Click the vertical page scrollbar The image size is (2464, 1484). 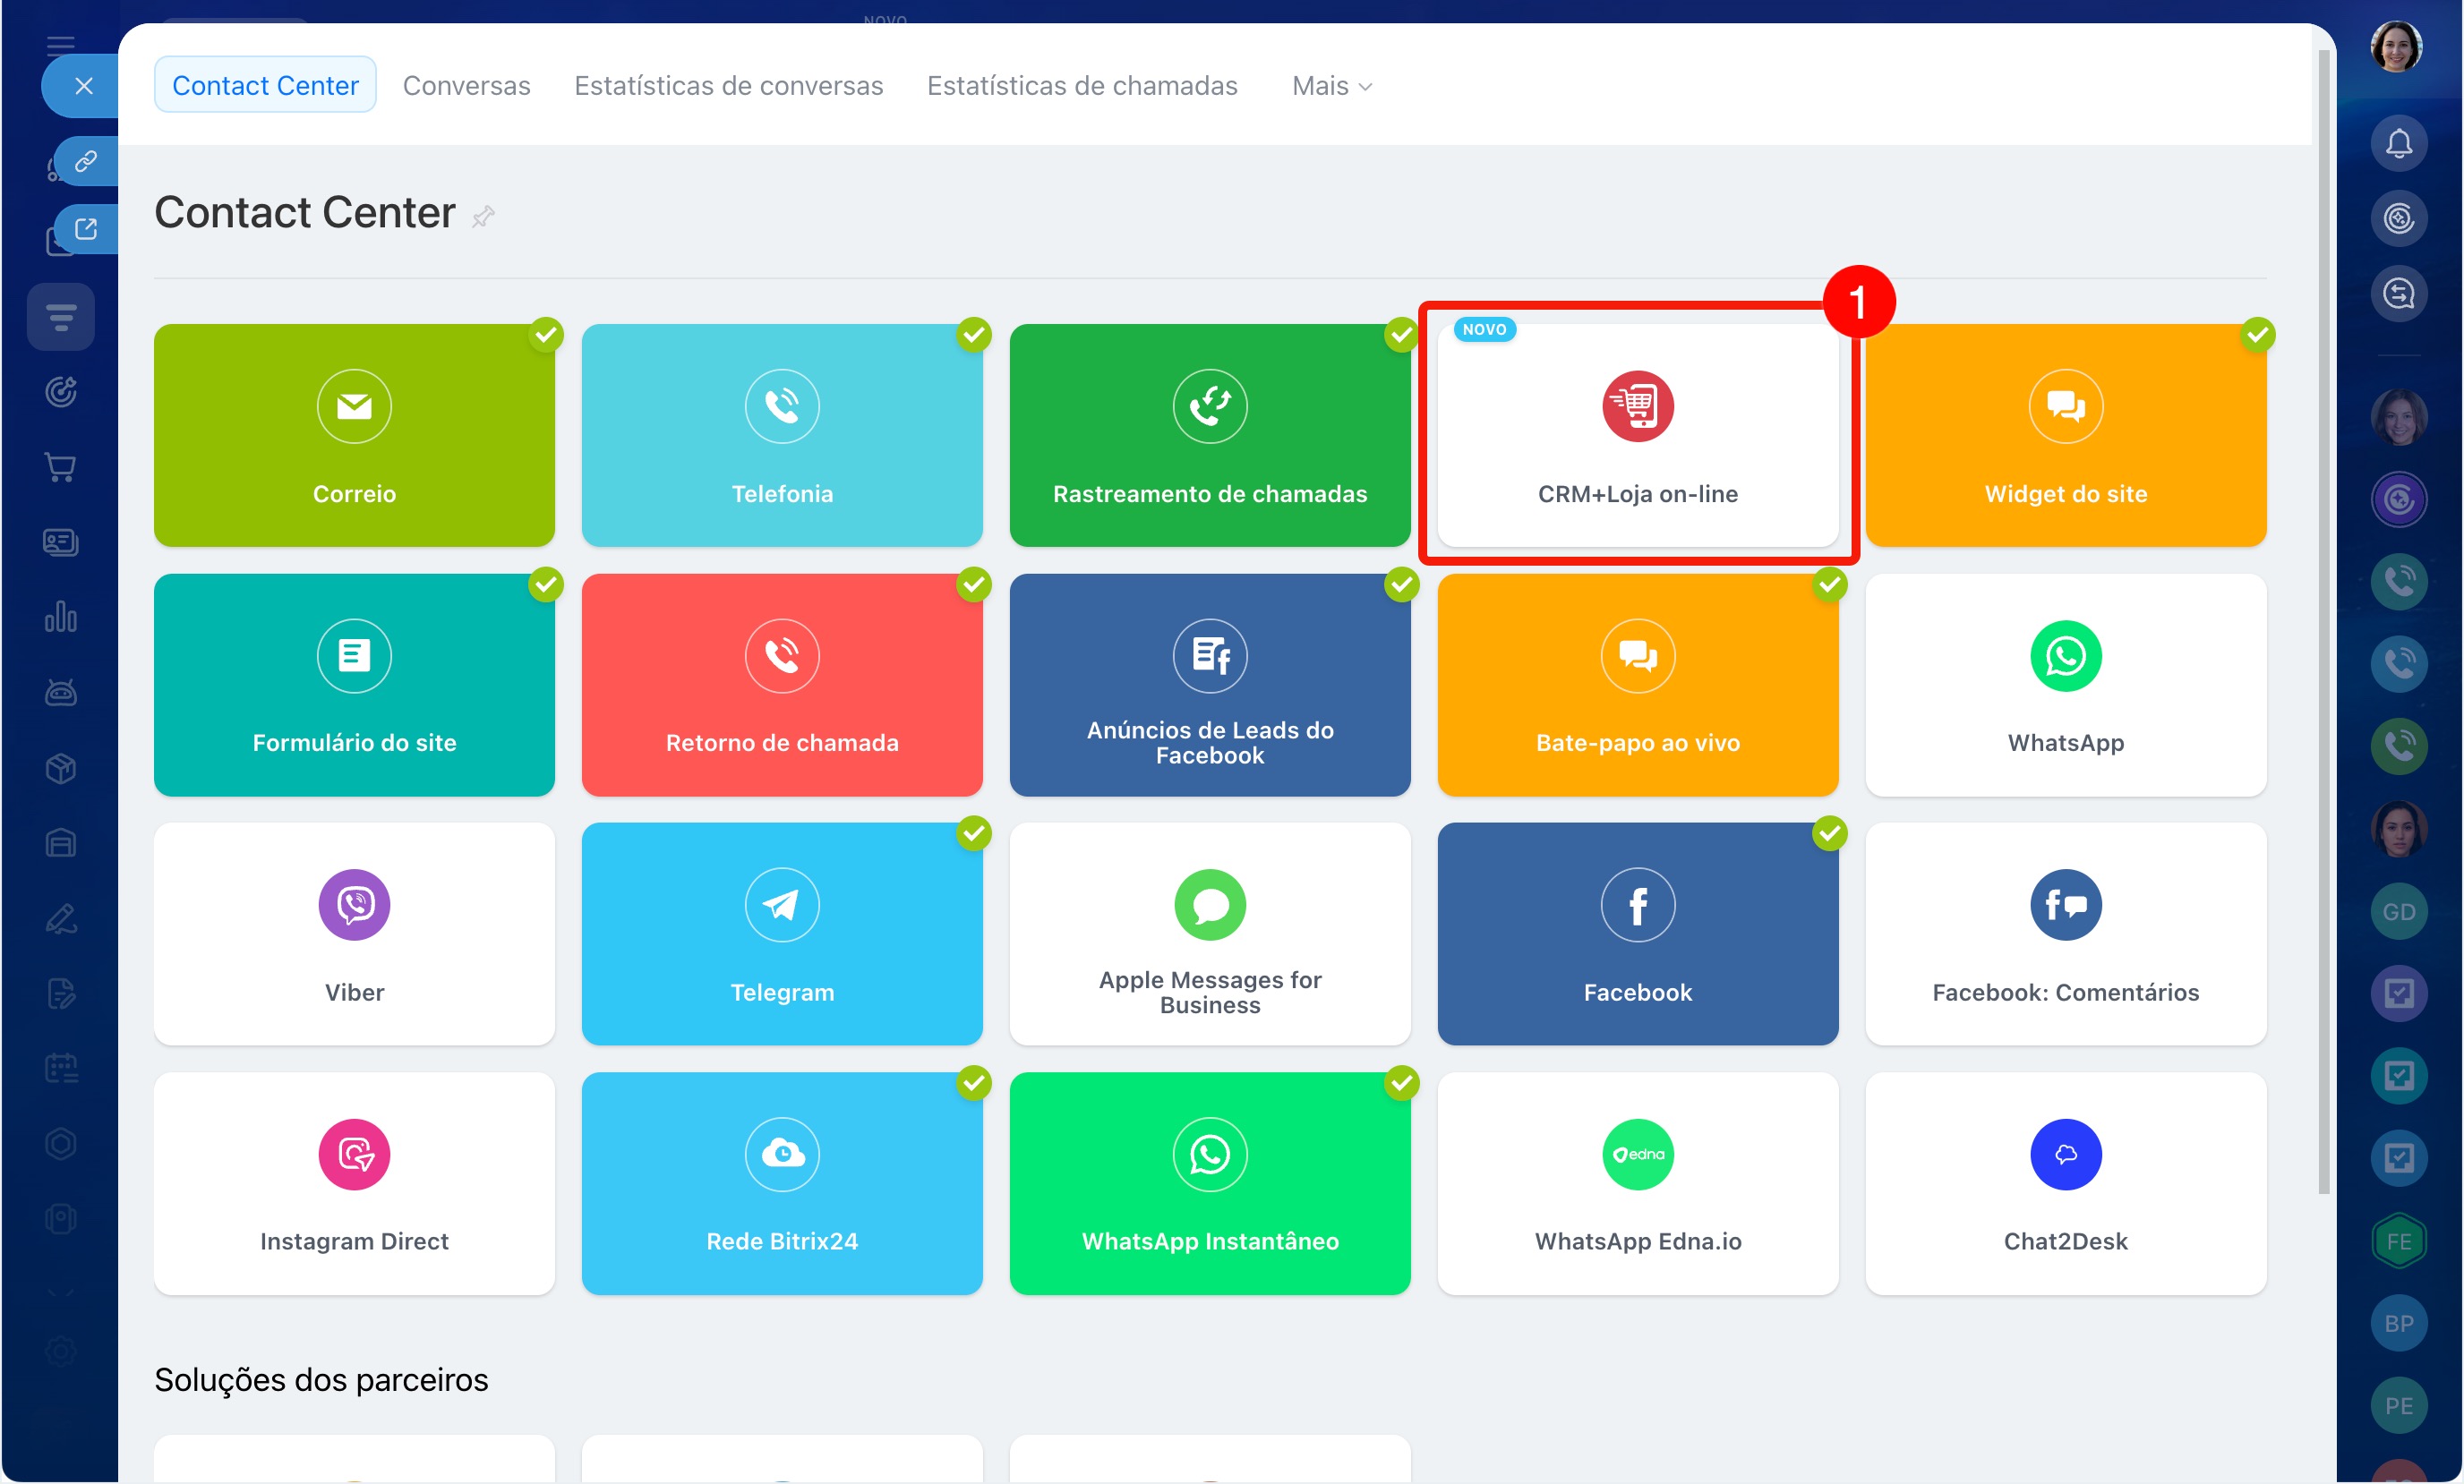point(2323,620)
